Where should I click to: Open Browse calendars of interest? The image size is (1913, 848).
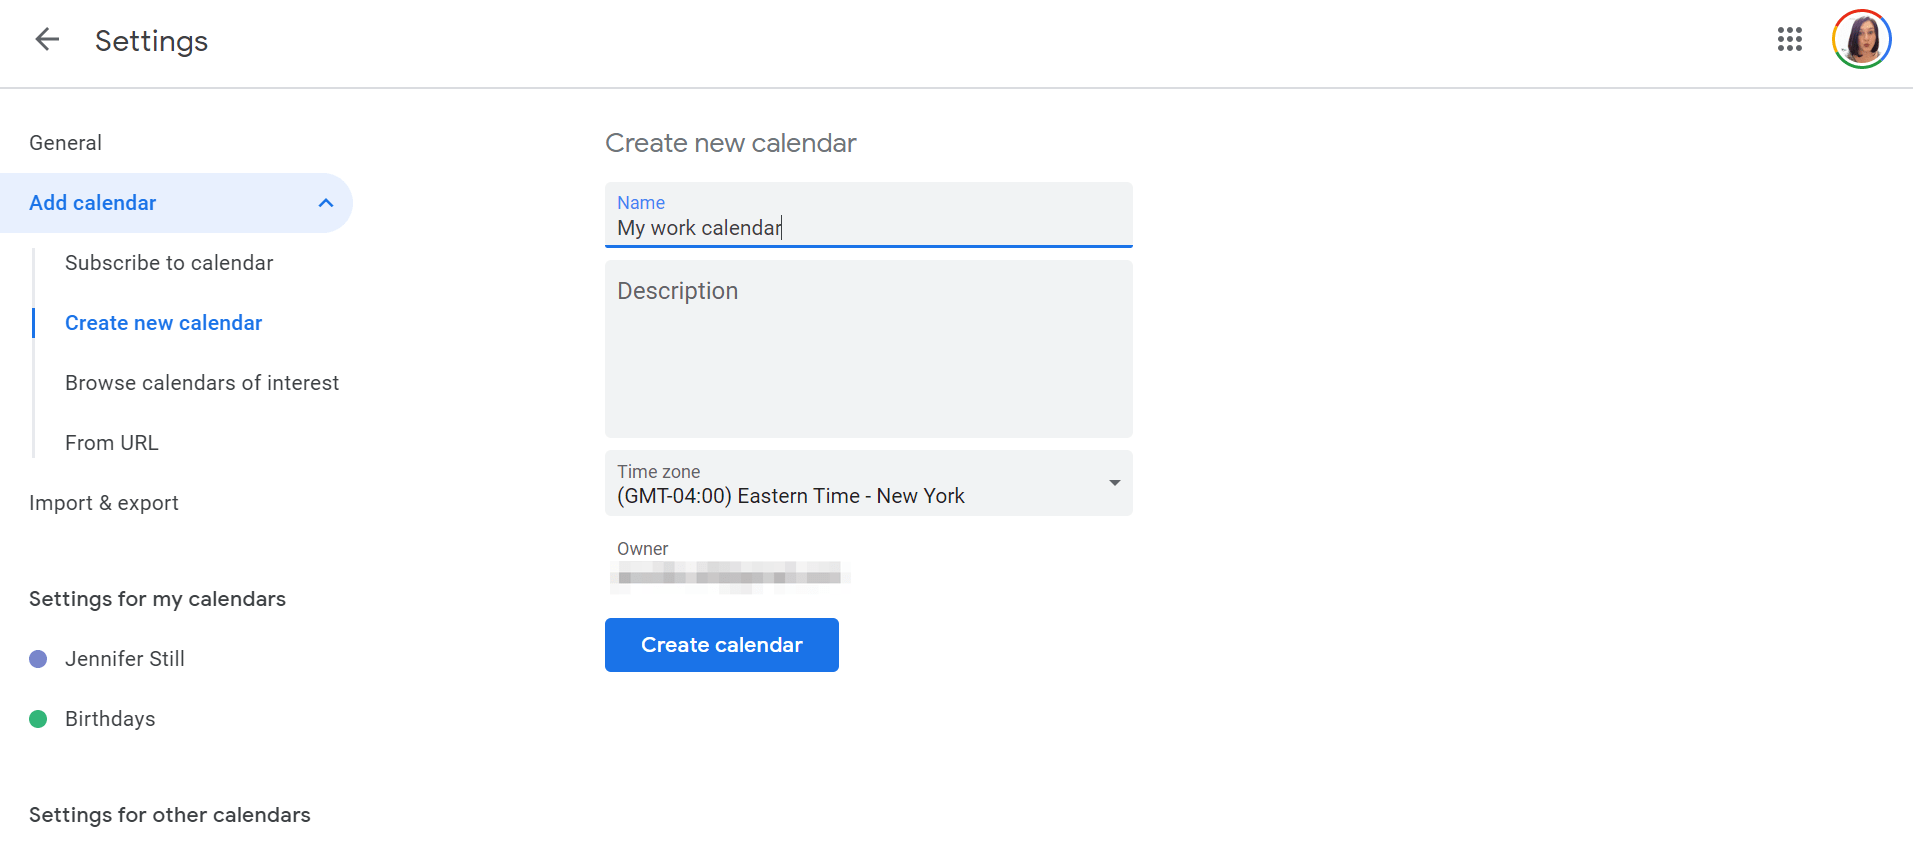202,383
